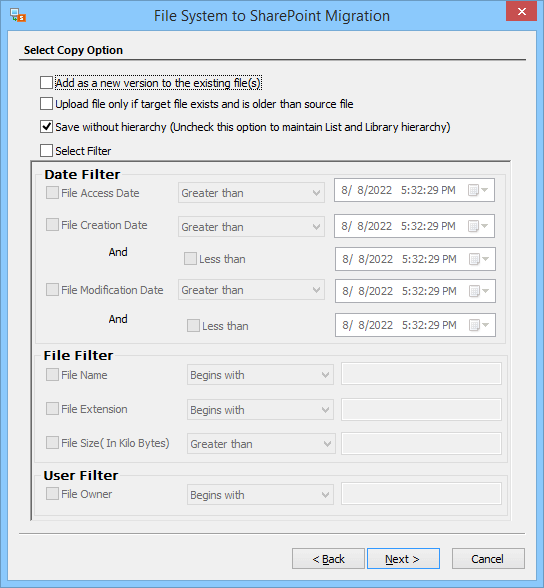The height and width of the screenshot is (588, 544).
Task: Click the File Filter group heading
Action: tap(78, 356)
